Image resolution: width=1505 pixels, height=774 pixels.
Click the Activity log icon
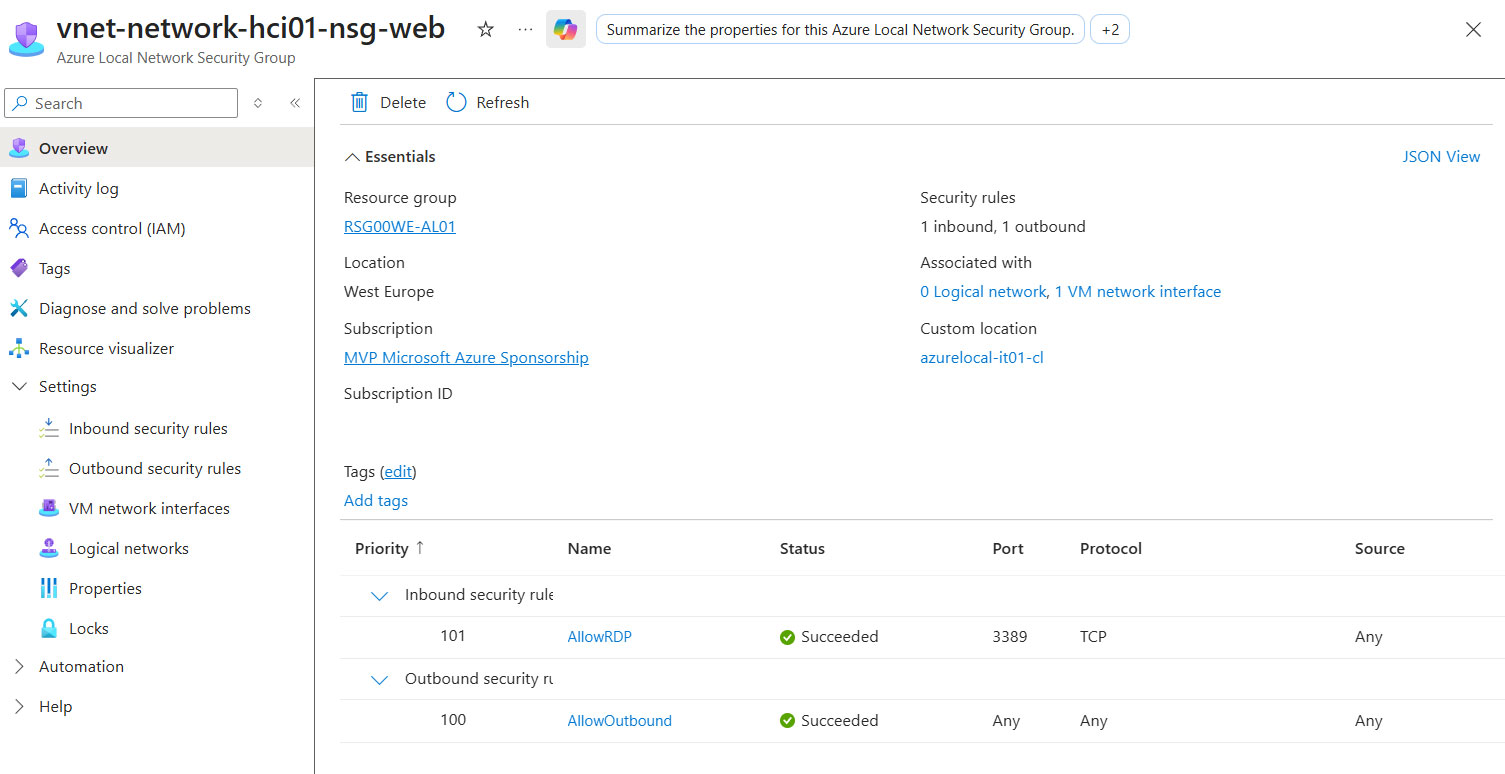(19, 188)
